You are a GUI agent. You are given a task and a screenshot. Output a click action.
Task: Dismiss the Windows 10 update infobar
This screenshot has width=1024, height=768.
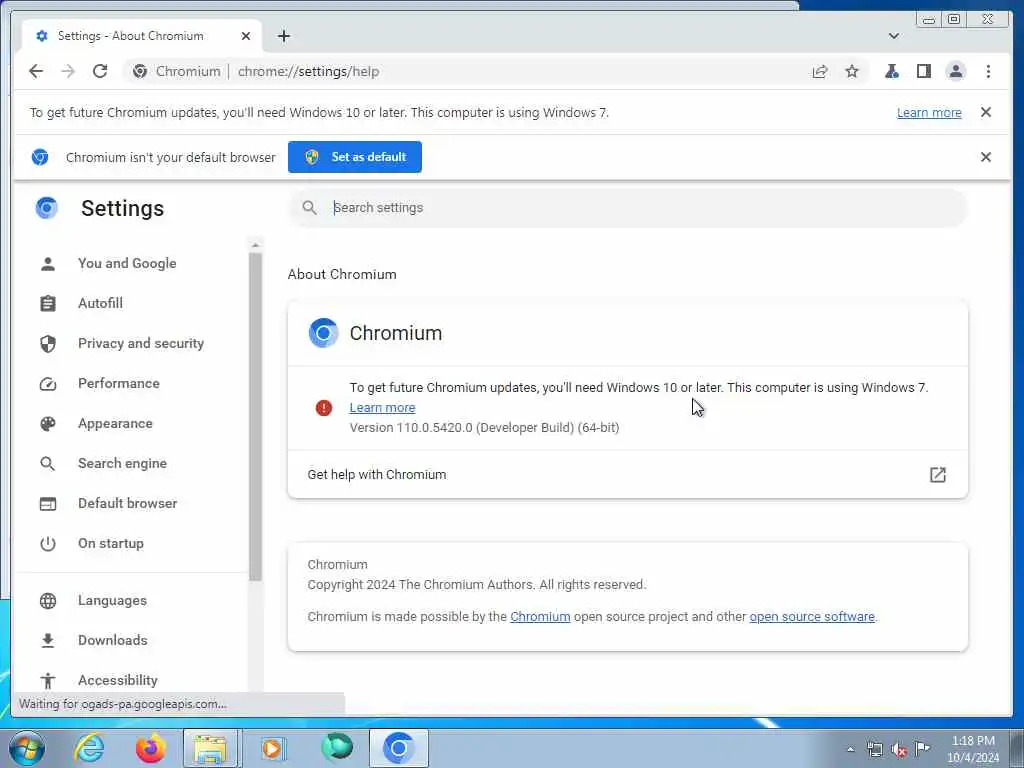point(985,112)
